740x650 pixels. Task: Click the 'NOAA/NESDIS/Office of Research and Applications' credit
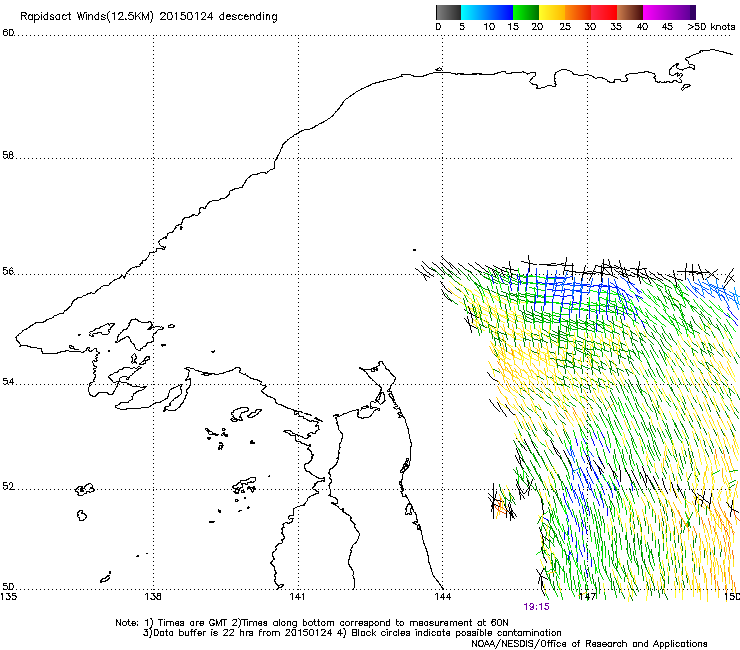(589, 644)
